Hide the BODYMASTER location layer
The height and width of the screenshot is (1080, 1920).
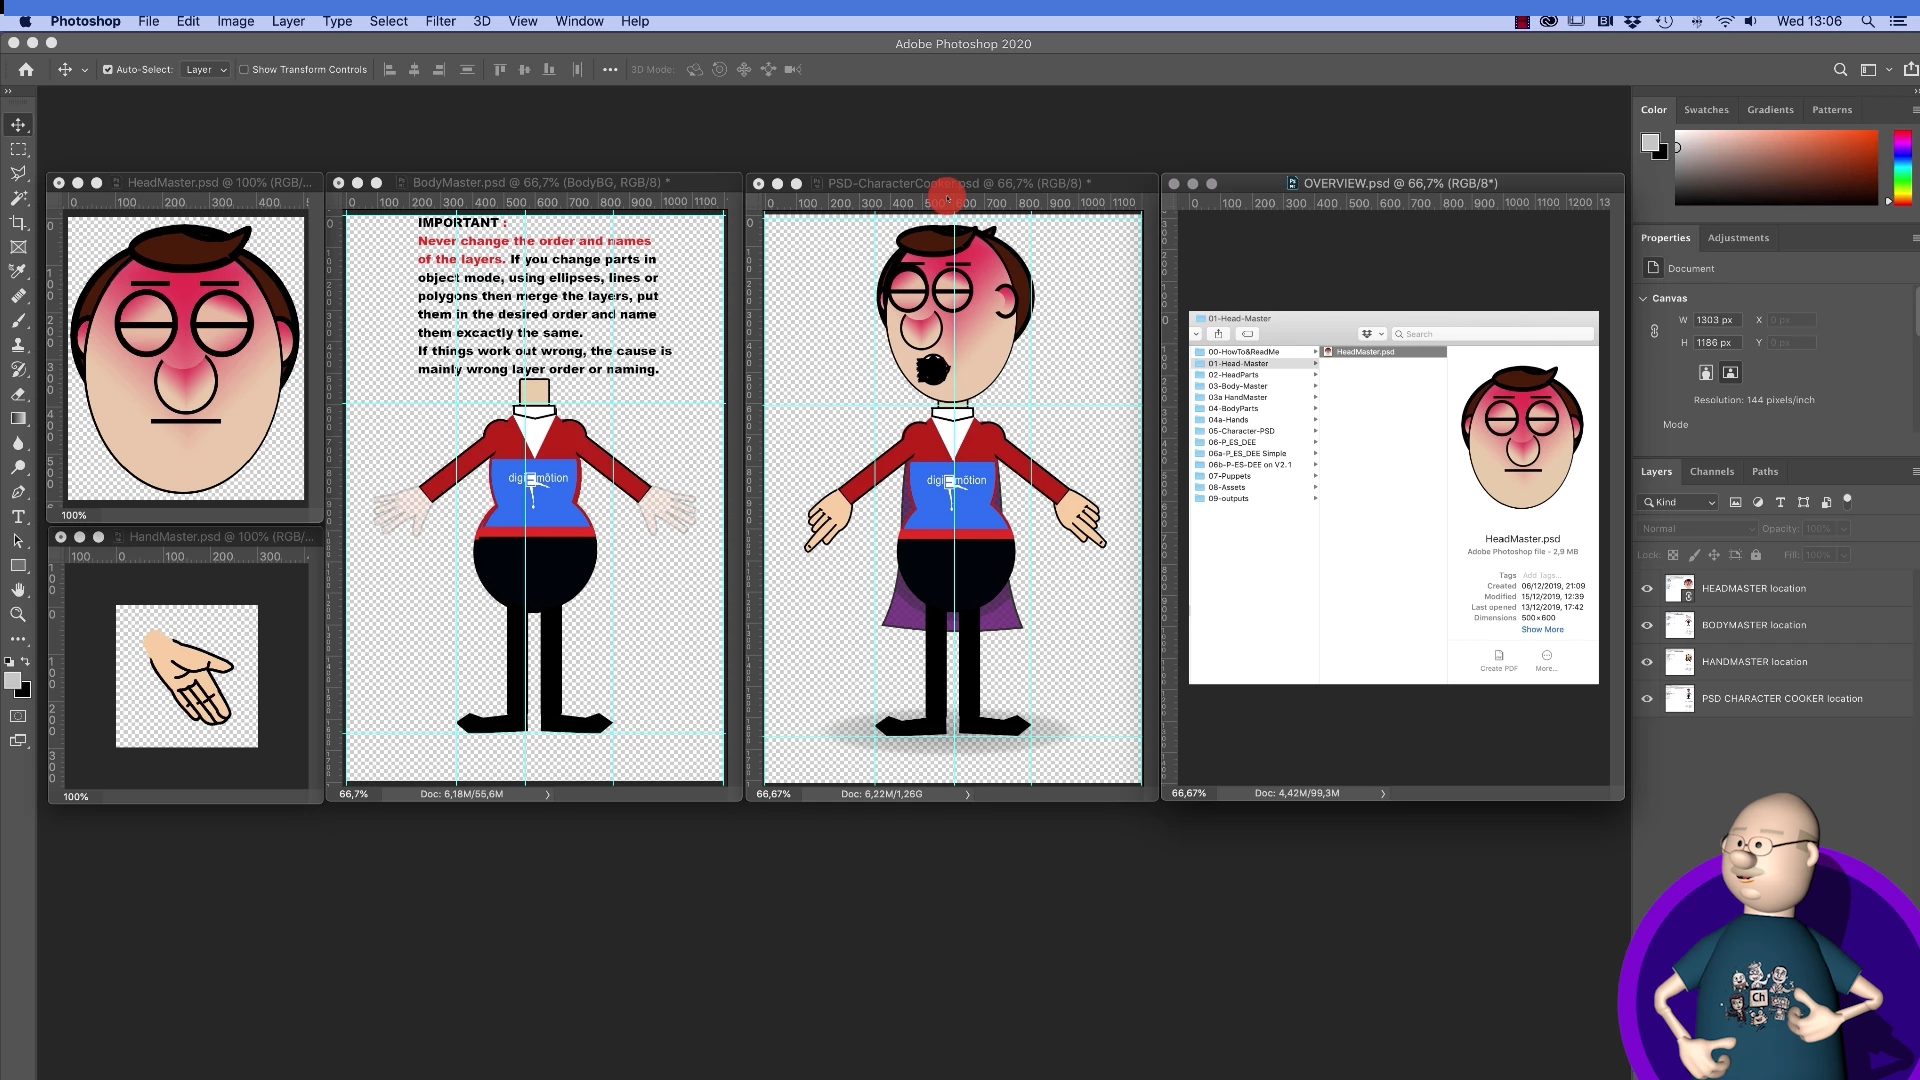coord(1647,626)
